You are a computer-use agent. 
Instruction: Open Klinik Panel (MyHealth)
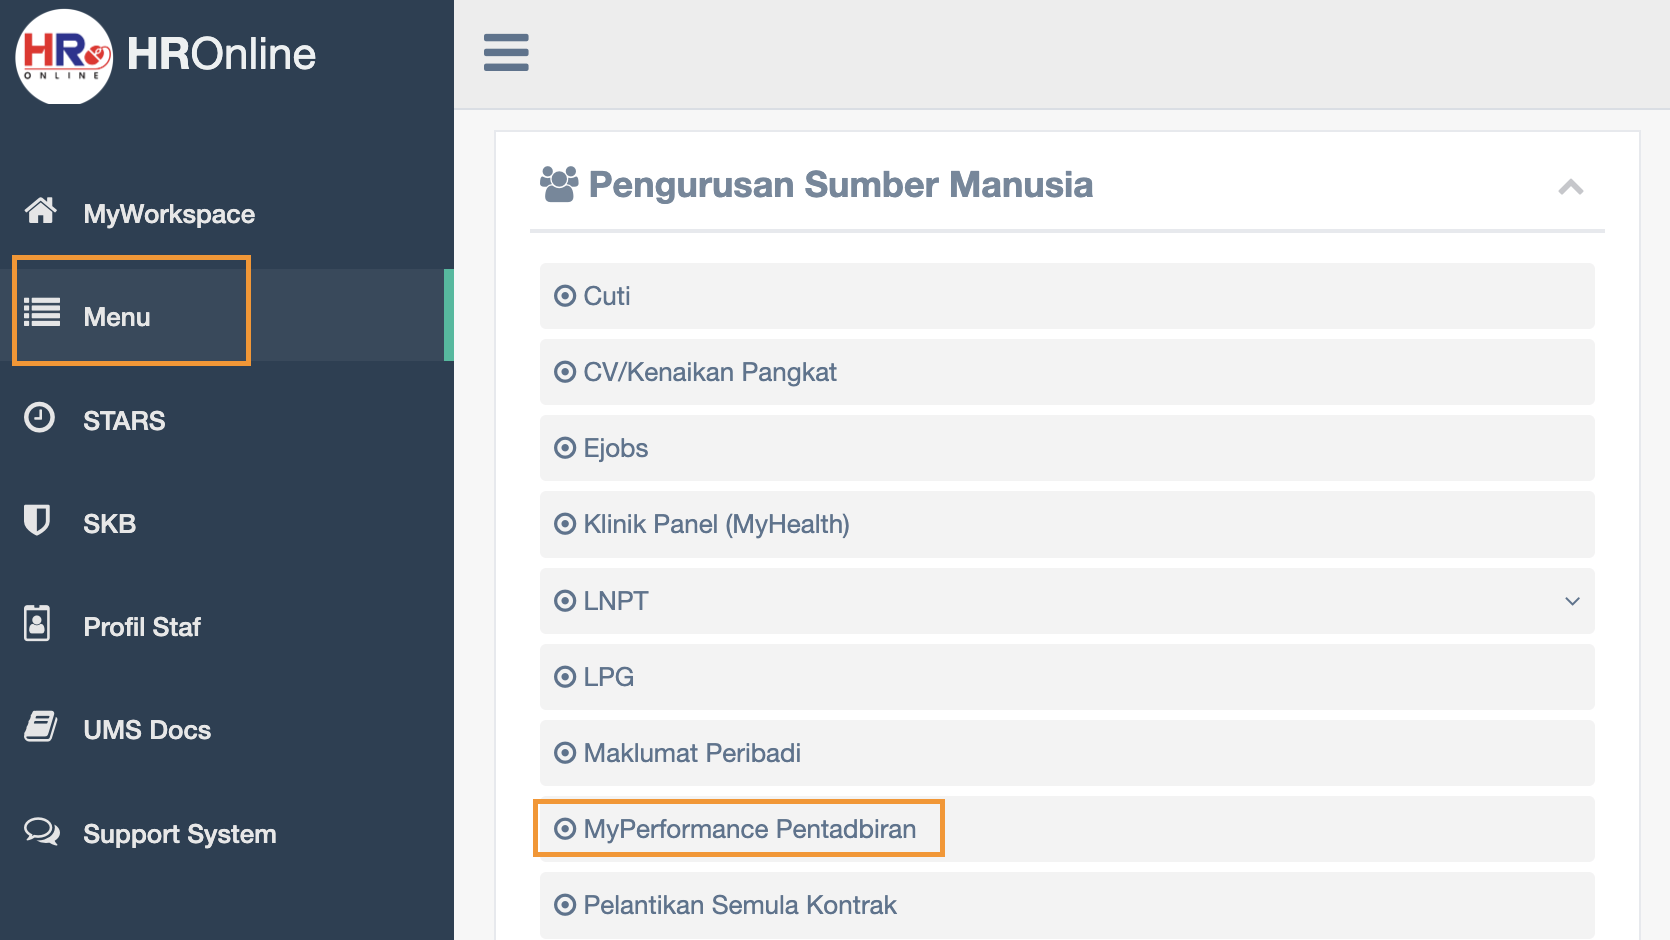point(716,524)
